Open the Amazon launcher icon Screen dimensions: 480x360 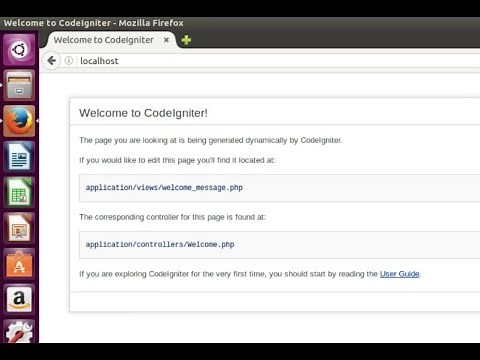(19, 299)
